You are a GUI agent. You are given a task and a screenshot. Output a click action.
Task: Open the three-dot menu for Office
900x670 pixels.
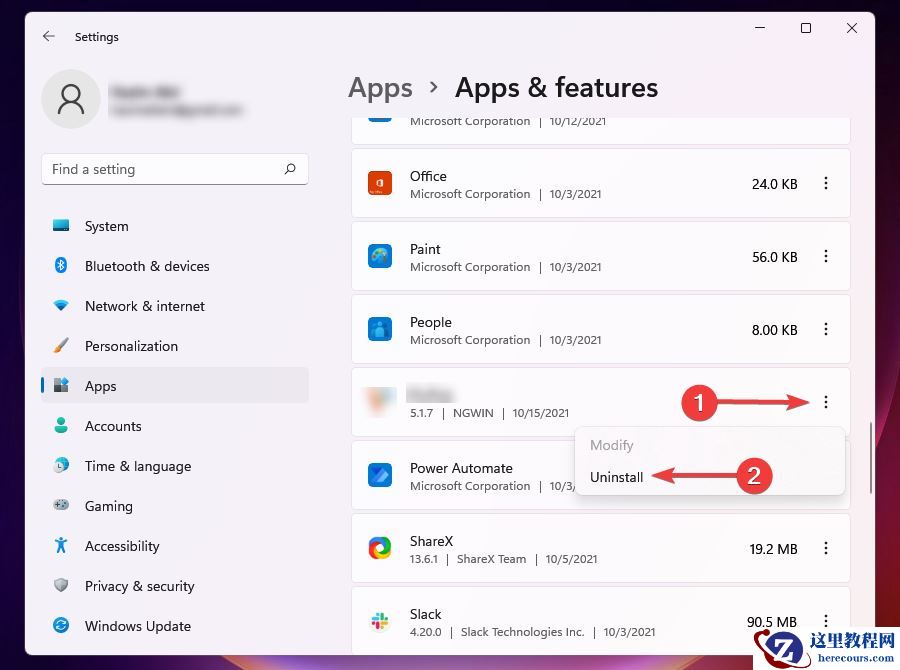coord(826,183)
